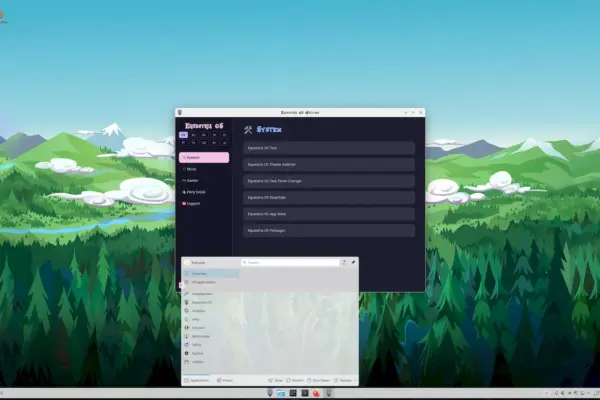Screen dimensions: 600x400
Task: Click the search field in launcher menu
Action: [290, 262]
